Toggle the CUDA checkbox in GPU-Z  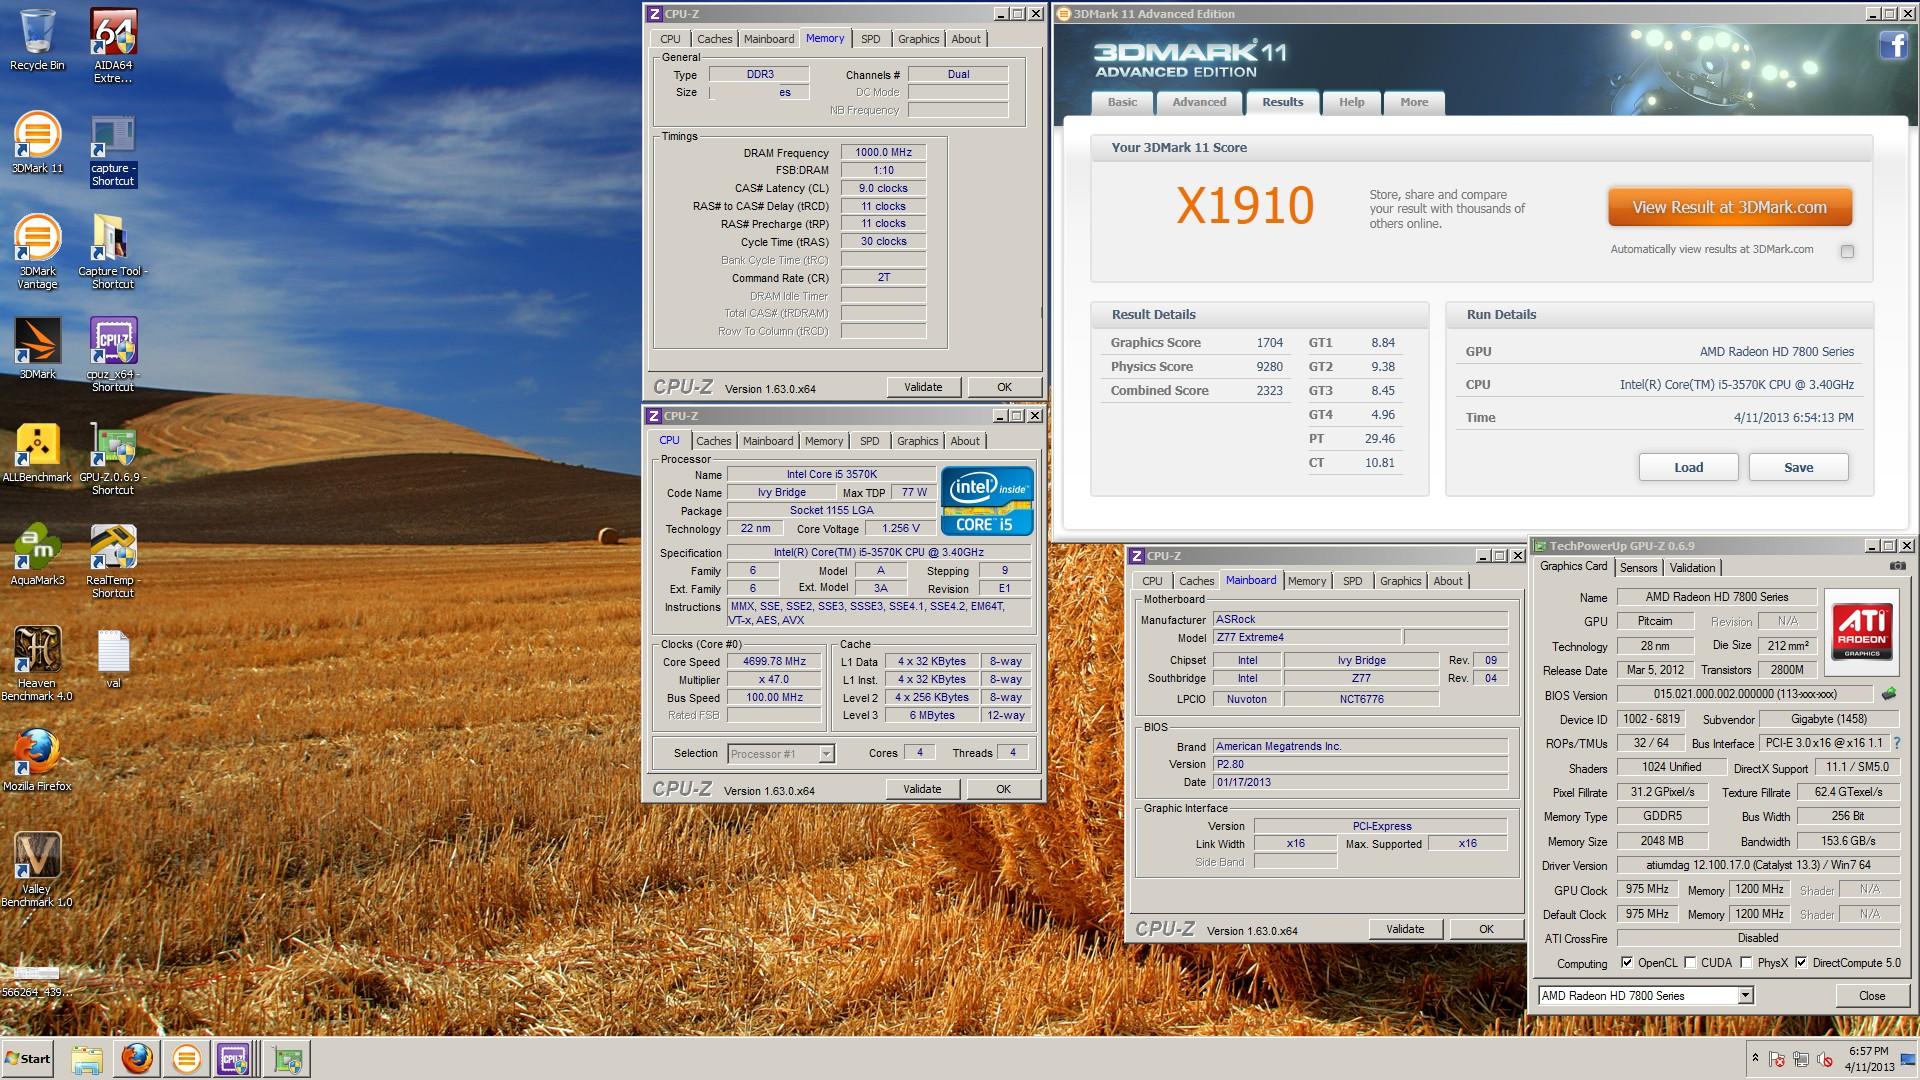tap(1690, 963)
